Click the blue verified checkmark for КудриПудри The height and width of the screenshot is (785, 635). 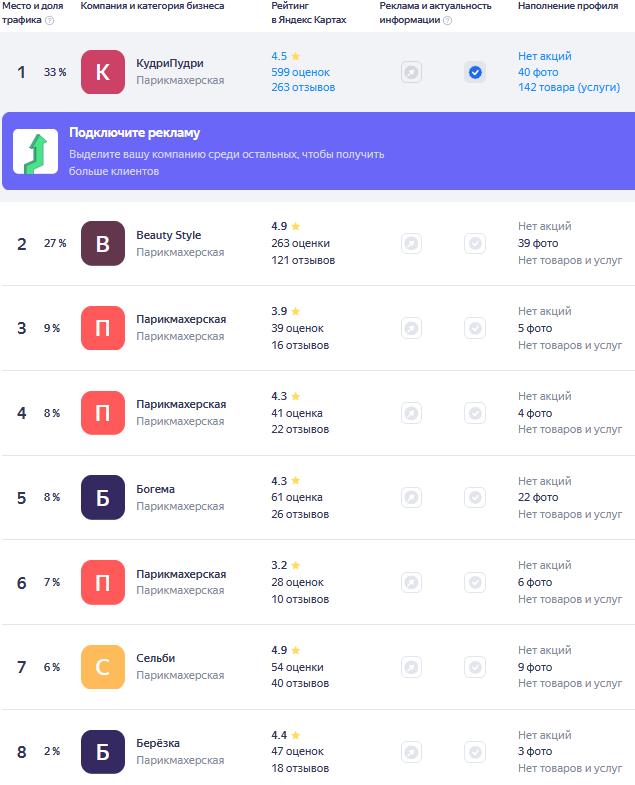(475, 73)
